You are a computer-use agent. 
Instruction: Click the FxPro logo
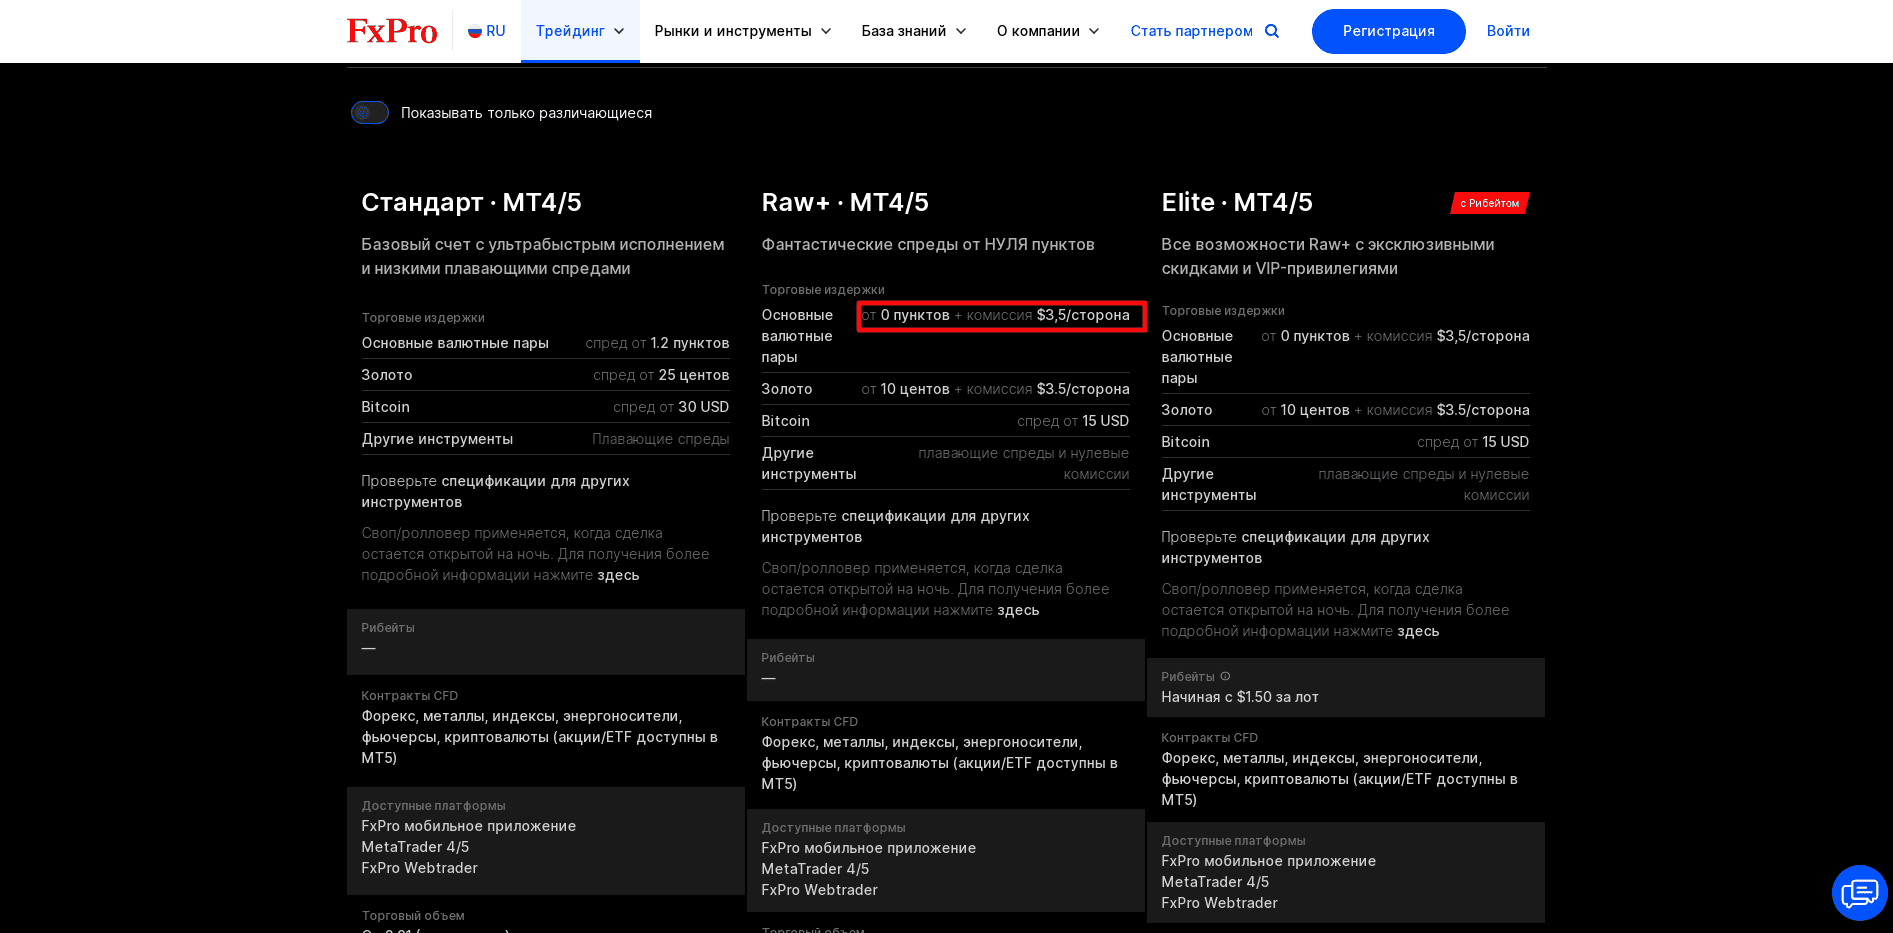tap(392, 31)
